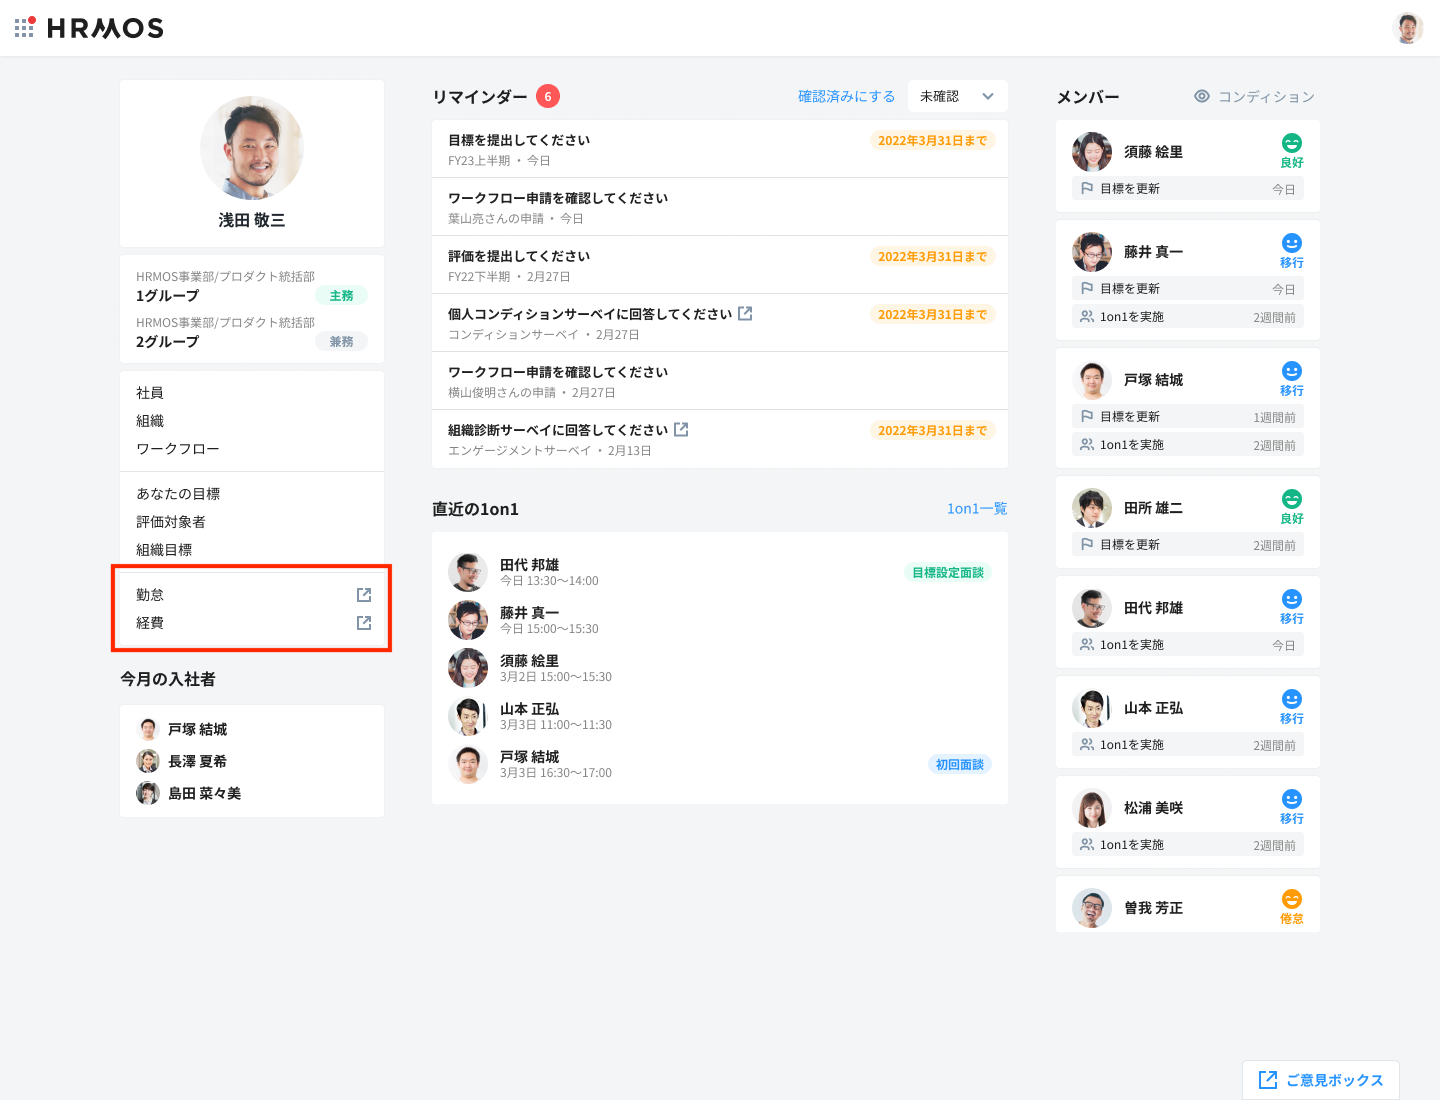Image resolution: width=1440 pixels, height=1100 pixels.
Task: Click 須藤 絵里's 良好 condition face icon
Action: 1291,144
